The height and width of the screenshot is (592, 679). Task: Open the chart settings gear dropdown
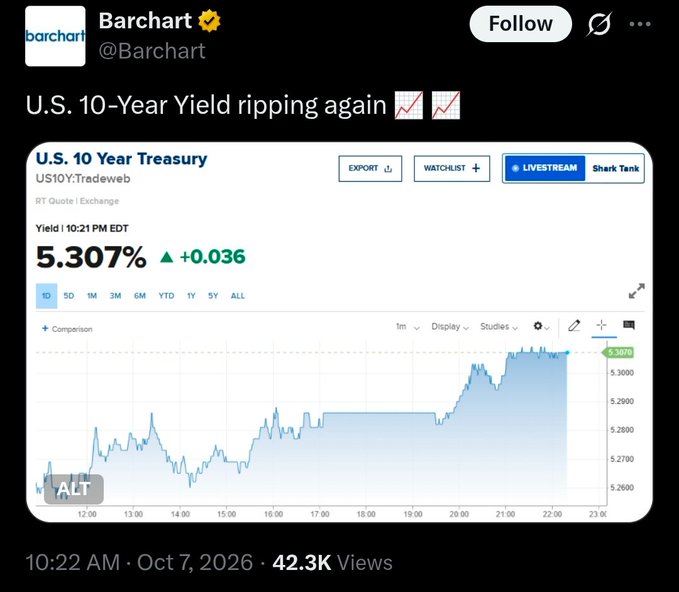pyautogui.click(x=541, y=326)
